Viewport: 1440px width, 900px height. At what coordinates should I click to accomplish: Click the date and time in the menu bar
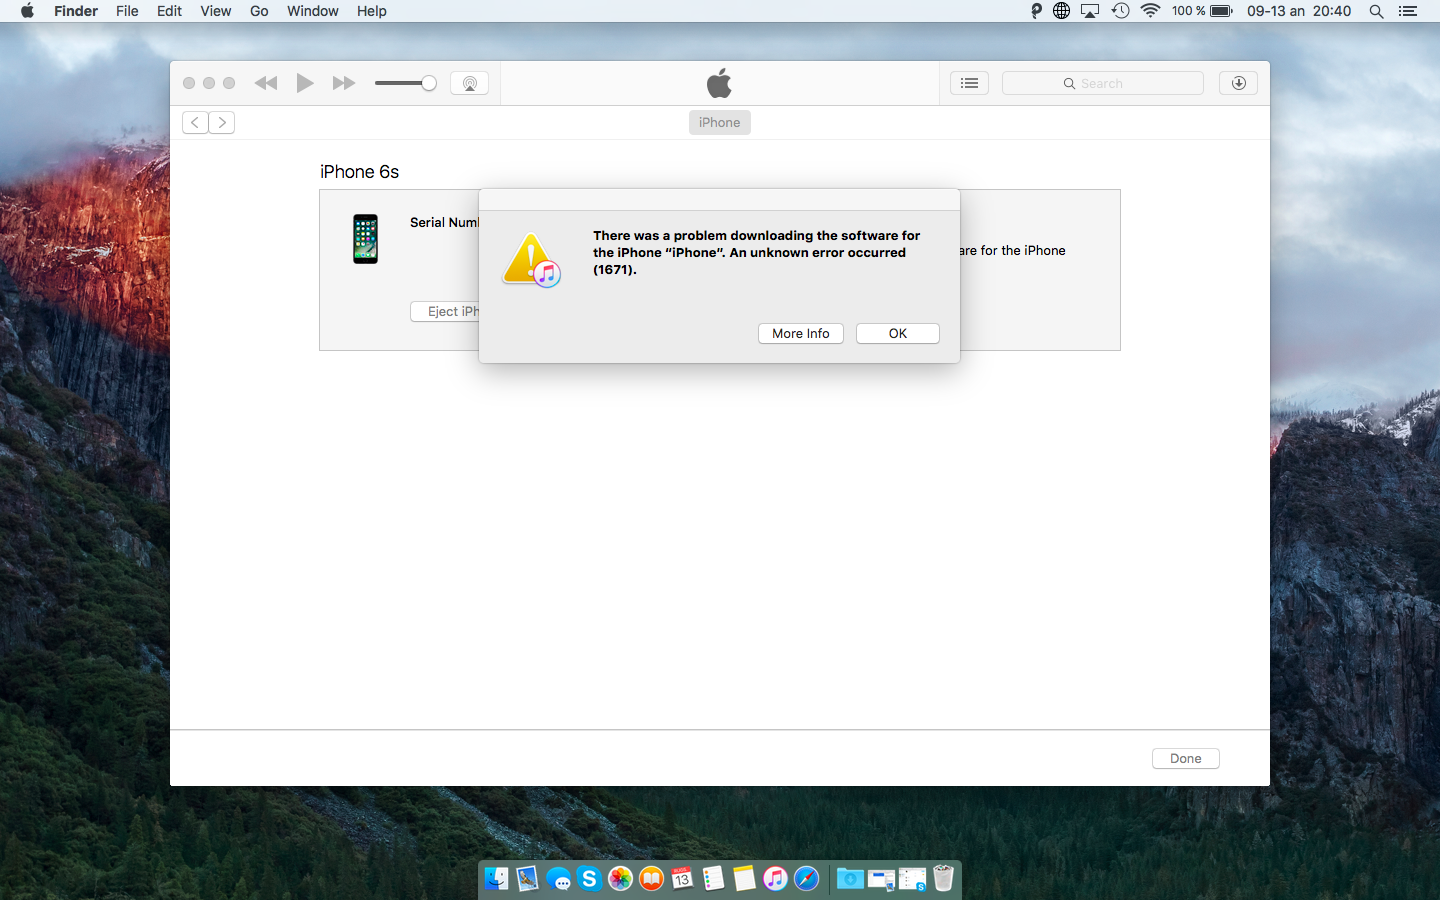(1298, 11)
